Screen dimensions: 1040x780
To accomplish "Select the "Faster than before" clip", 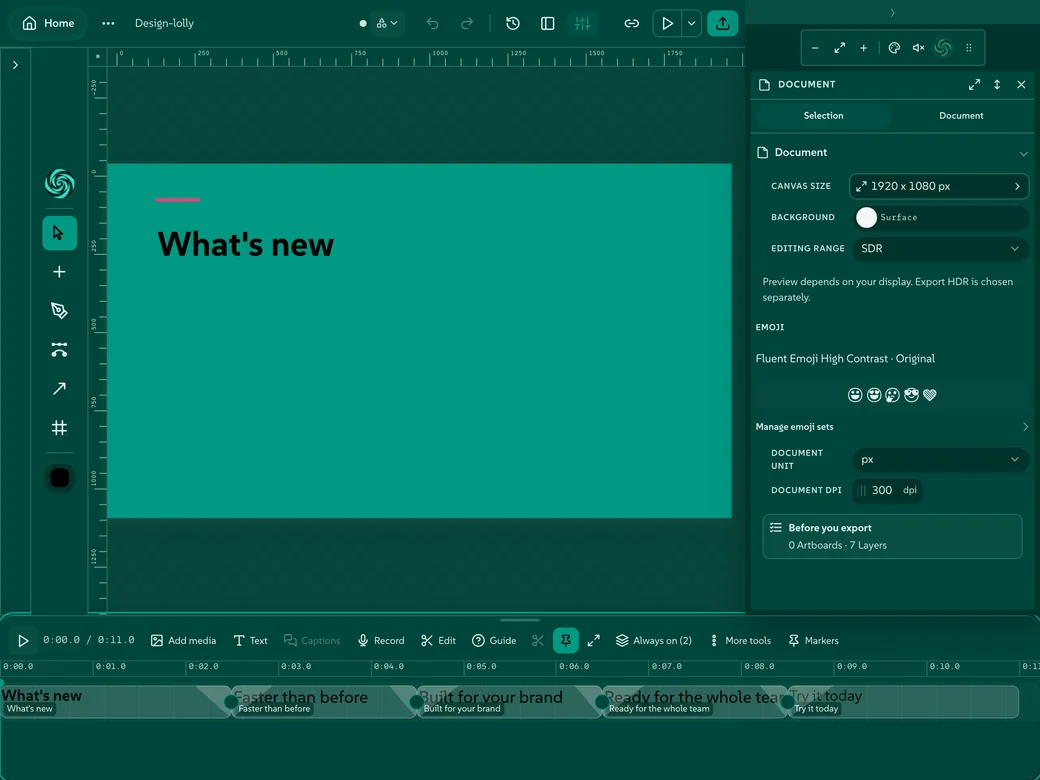I will coord(324,702).
